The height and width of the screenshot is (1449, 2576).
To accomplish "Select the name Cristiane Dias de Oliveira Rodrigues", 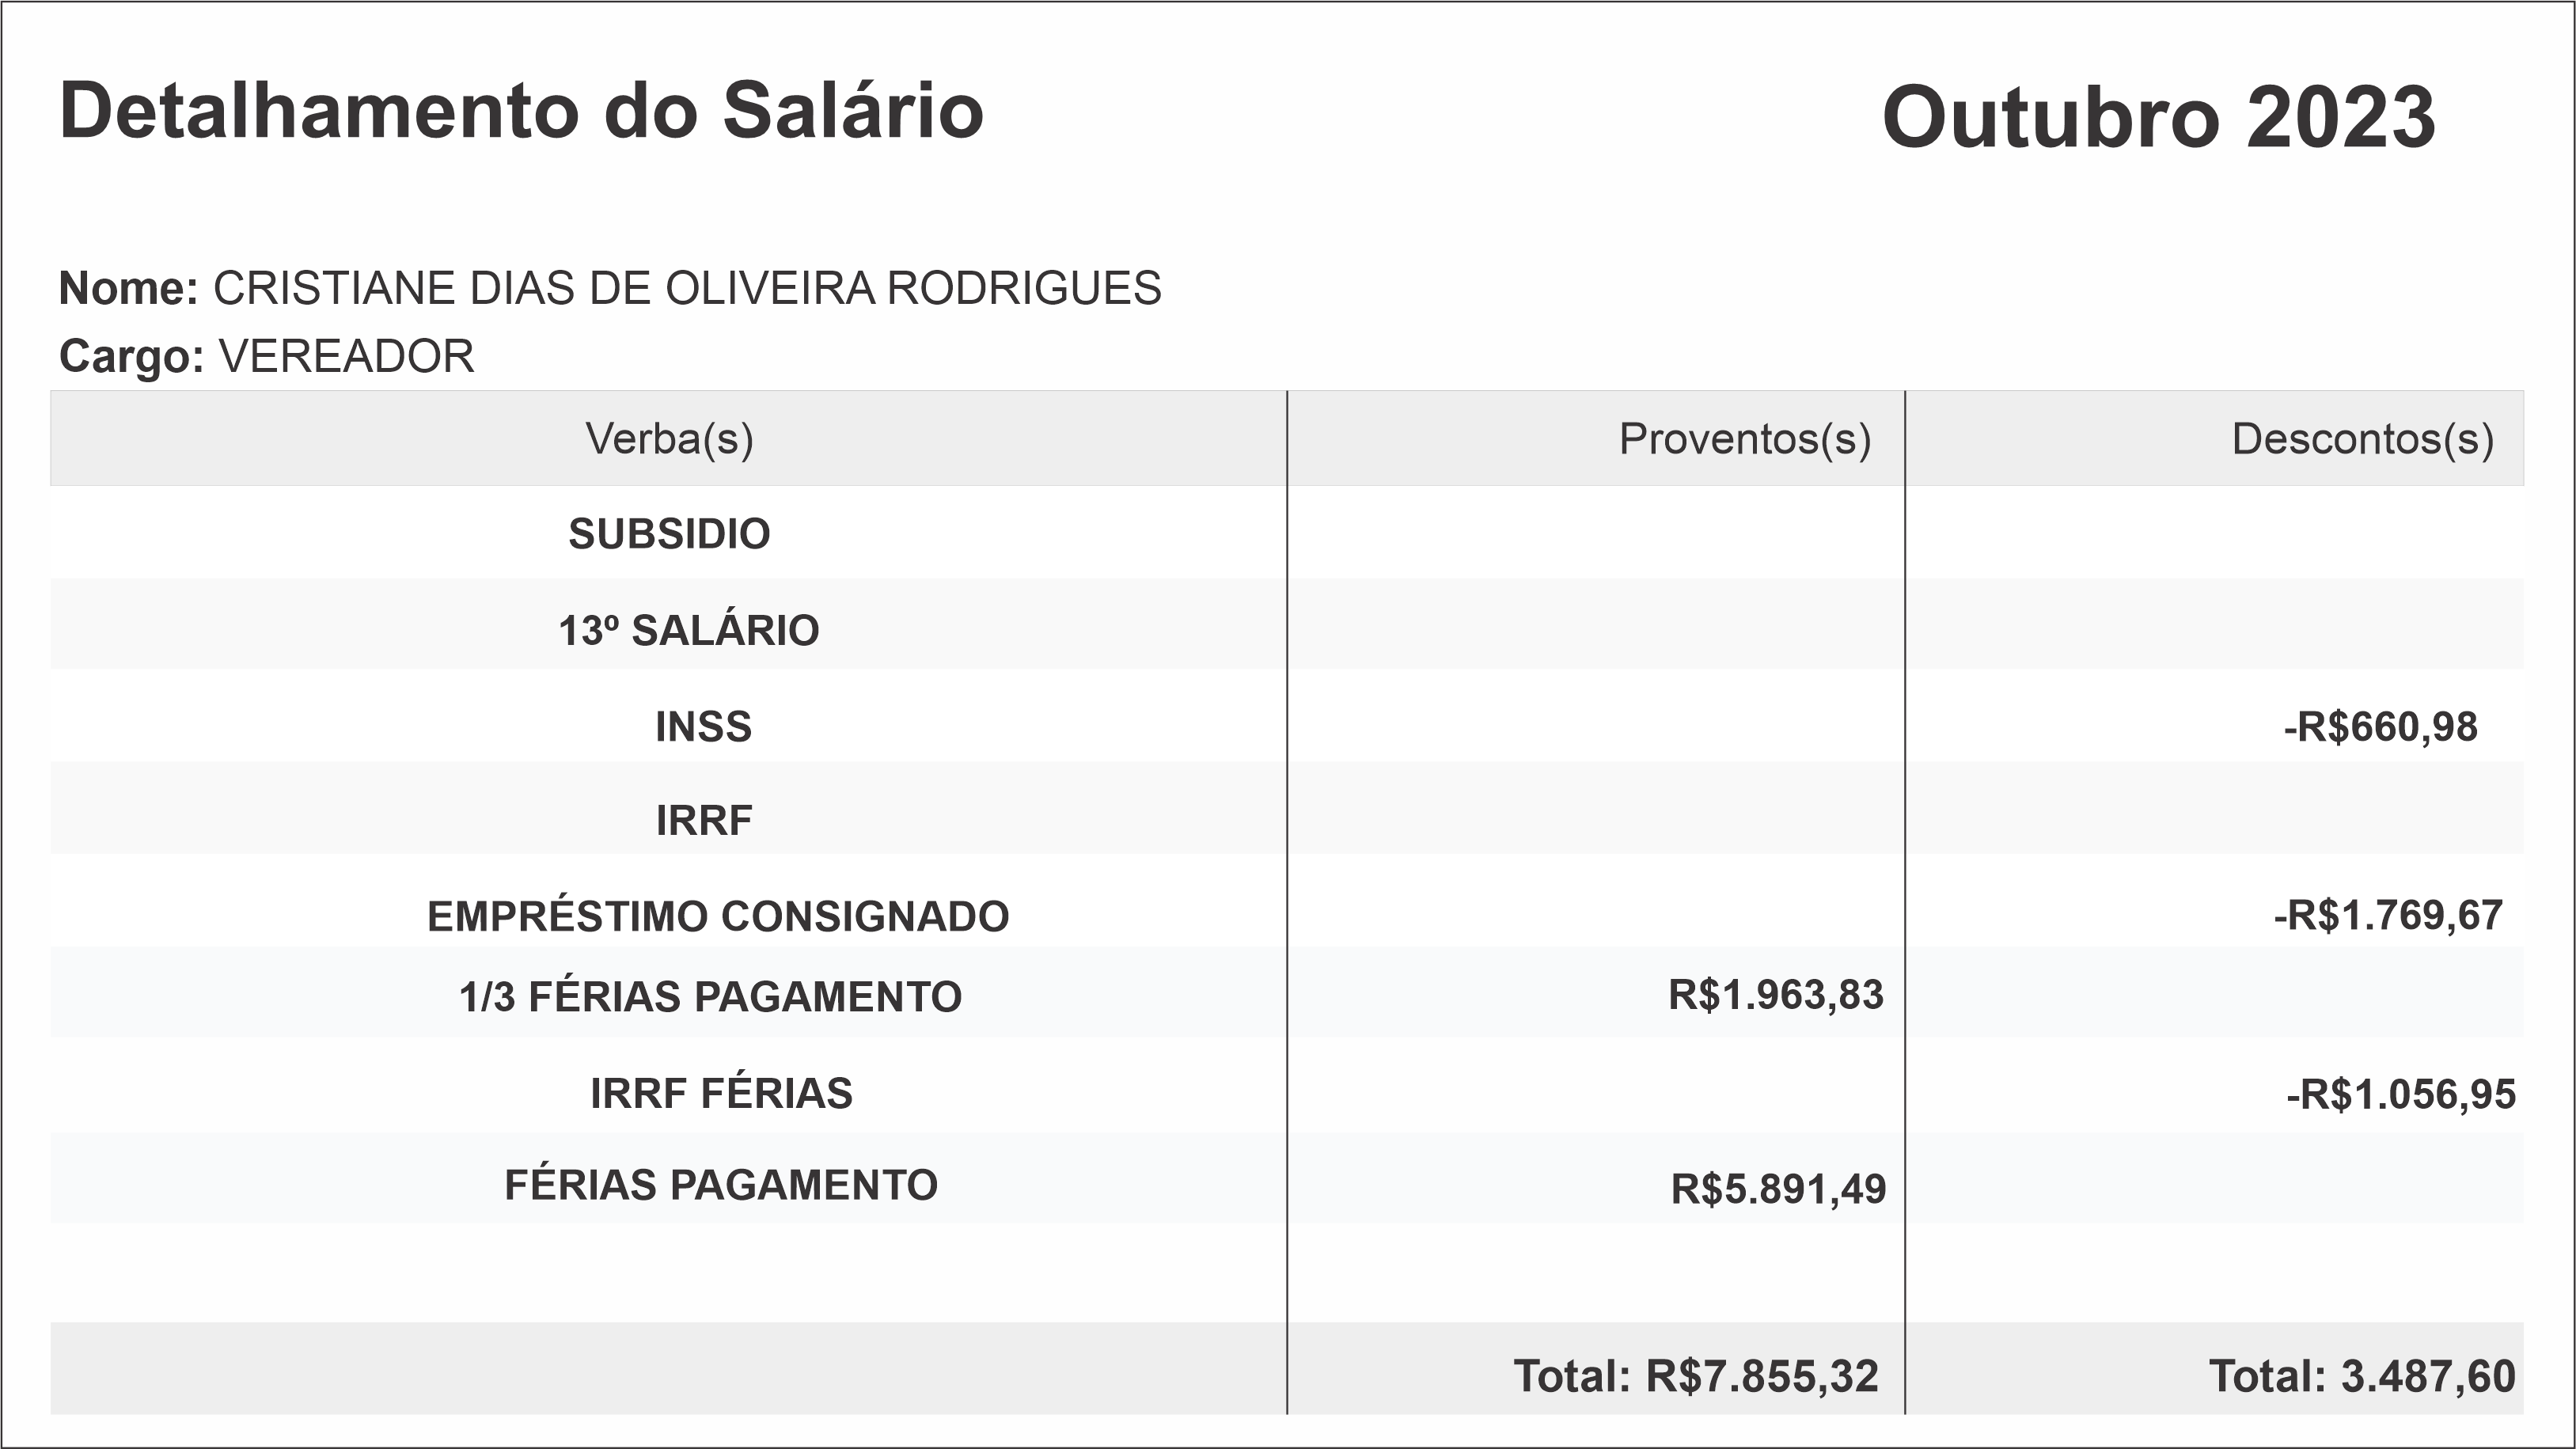I will pos(686,289).
